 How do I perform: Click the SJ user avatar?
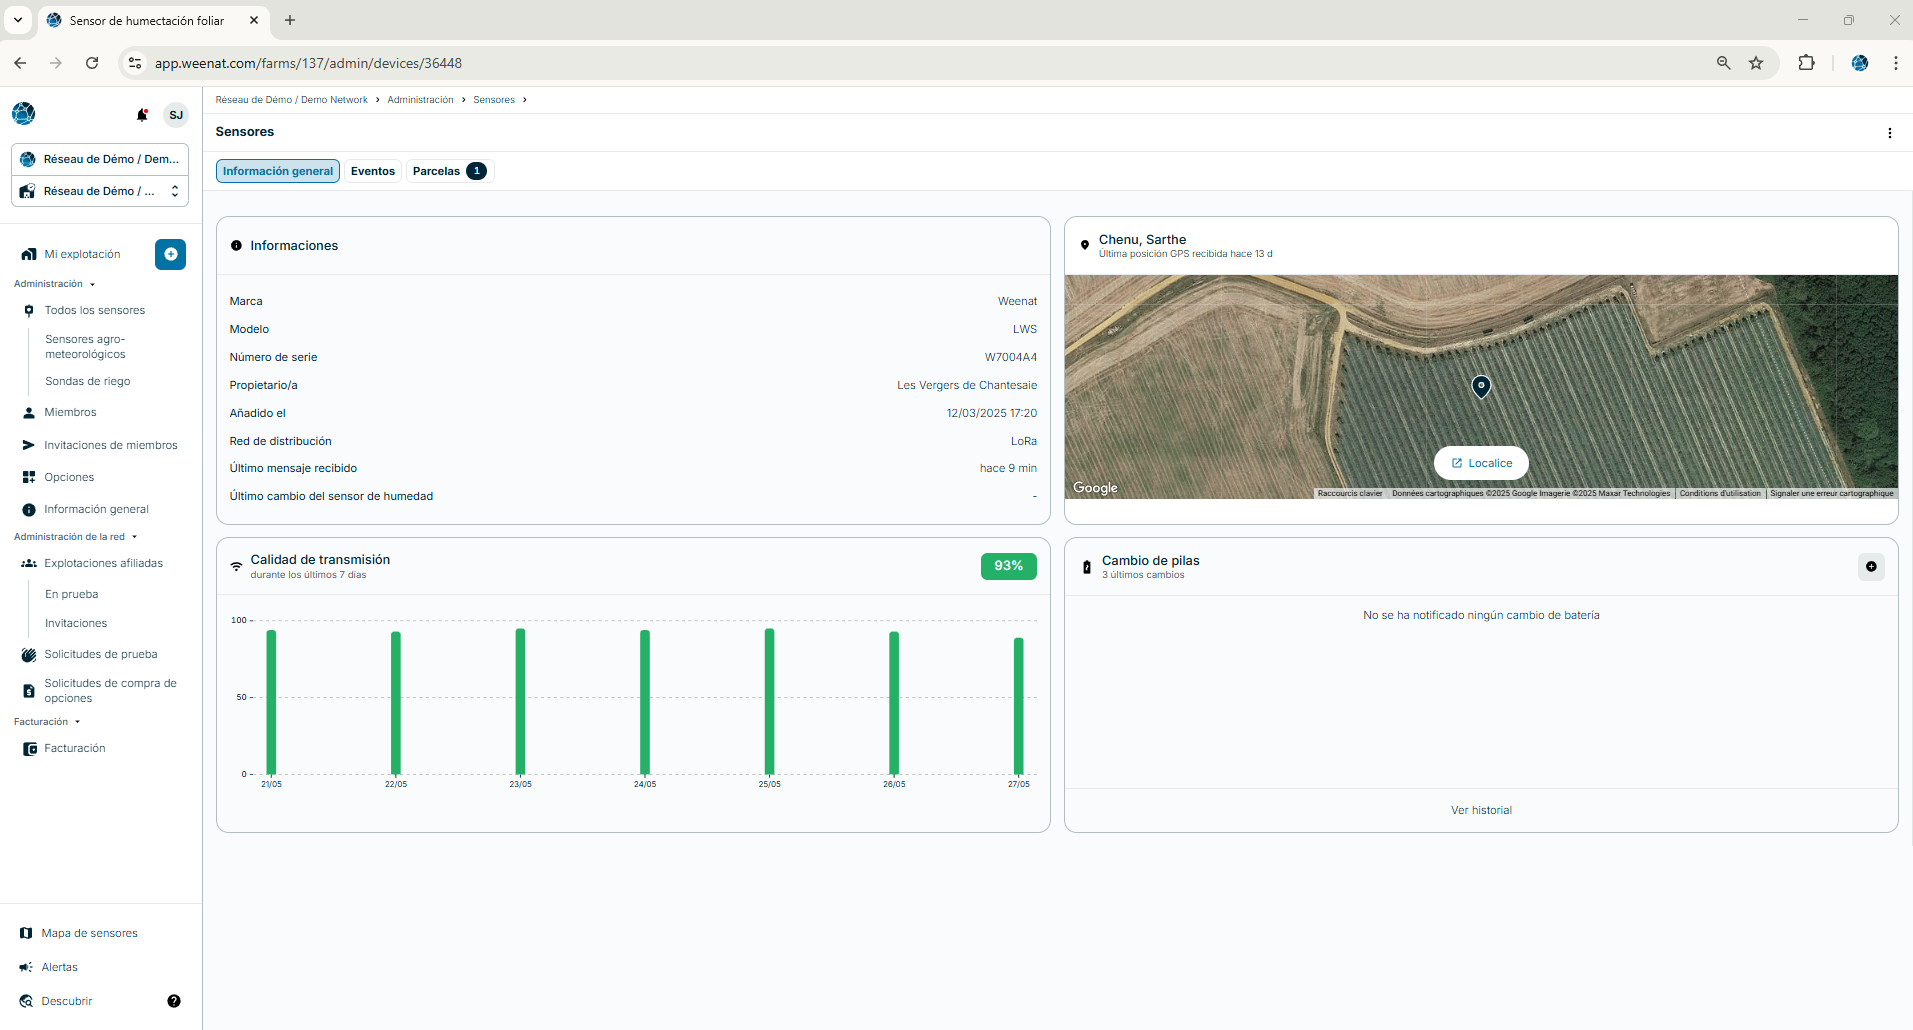click(x=176, y=115)
